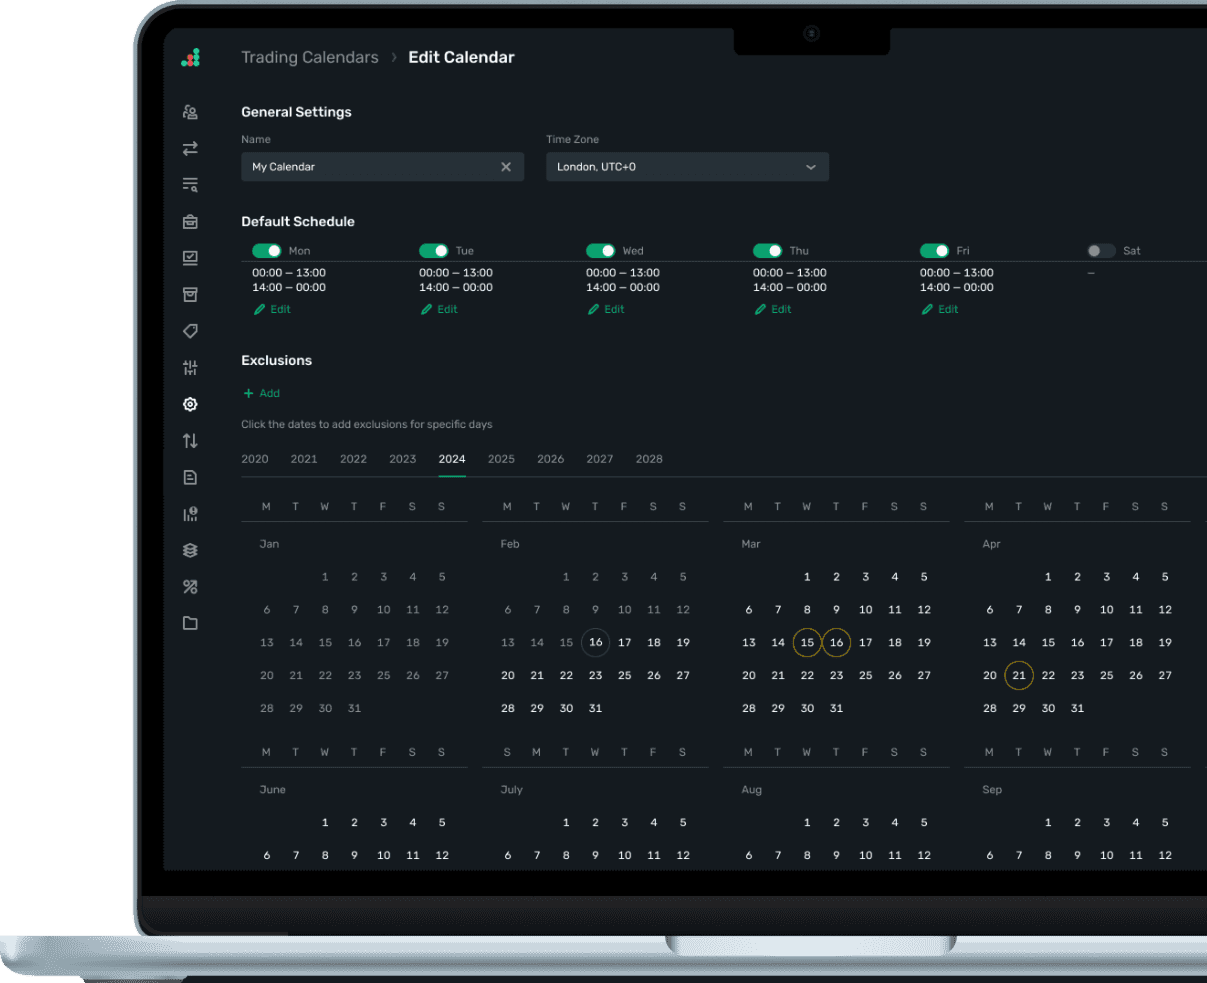Click Friday's 14:00 – 00:00 time range
The width and height of the screenshot is (1207, 983).
point(957,288)
